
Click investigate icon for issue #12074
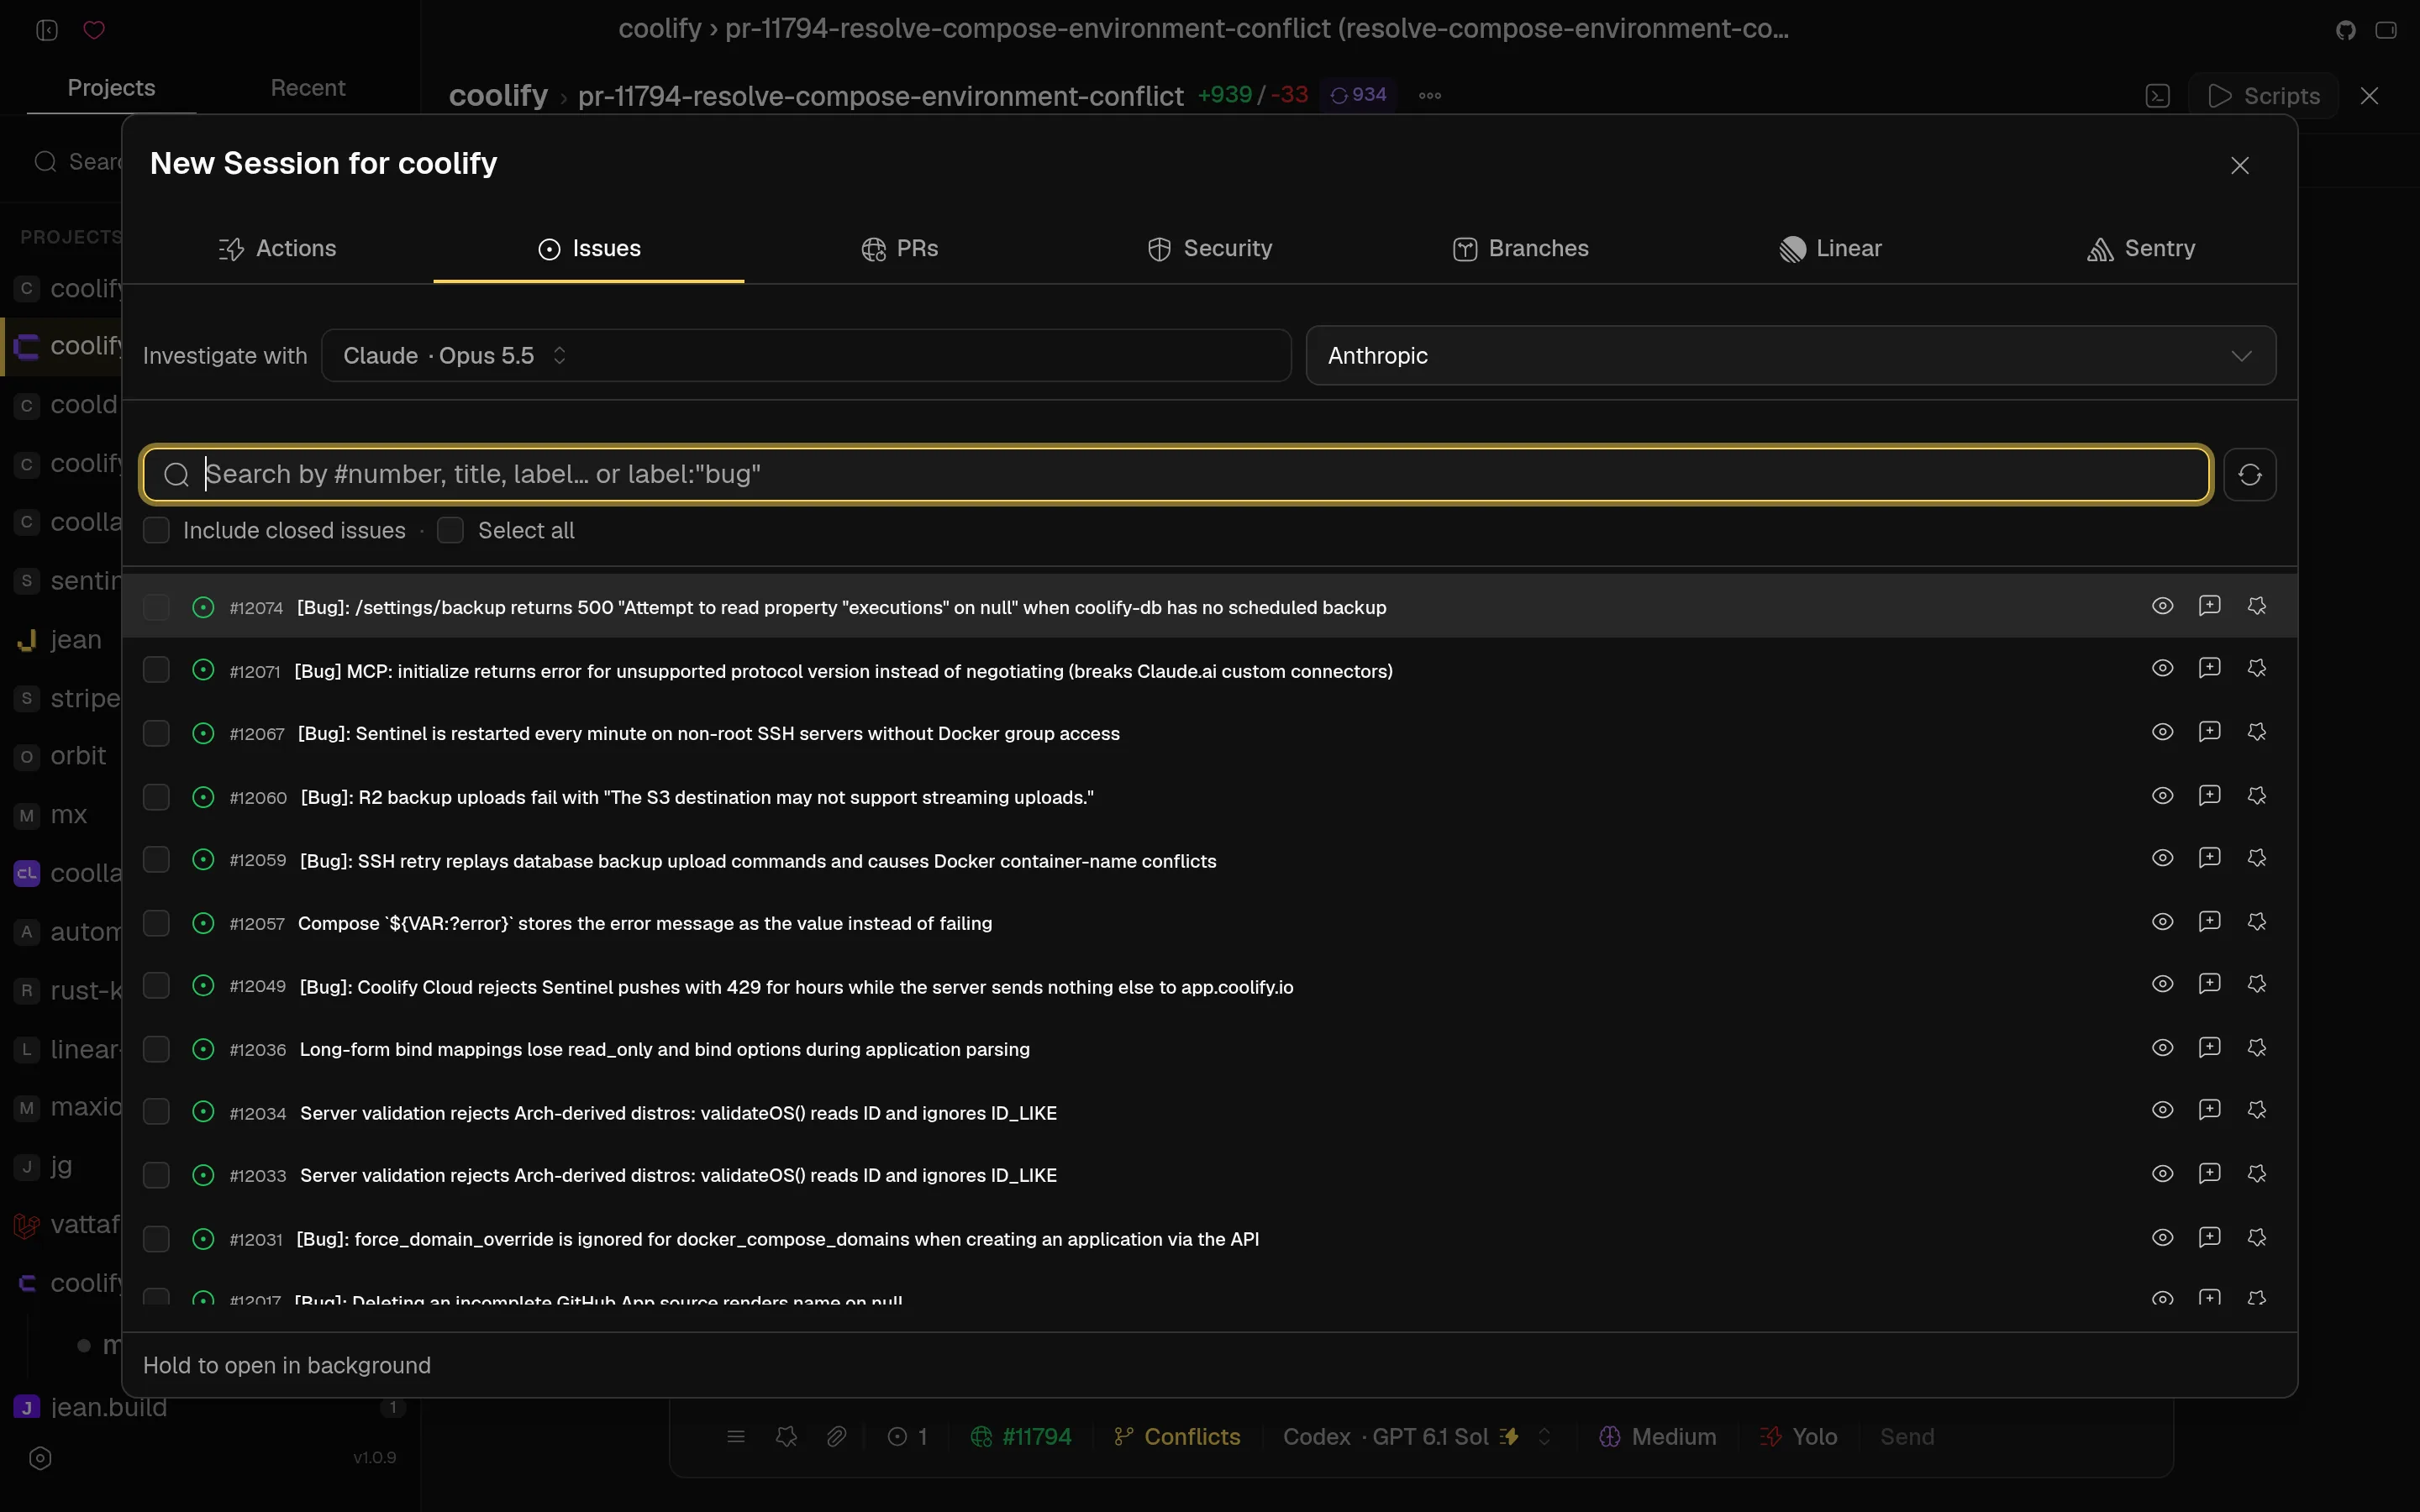click(x=2256, y=606)
